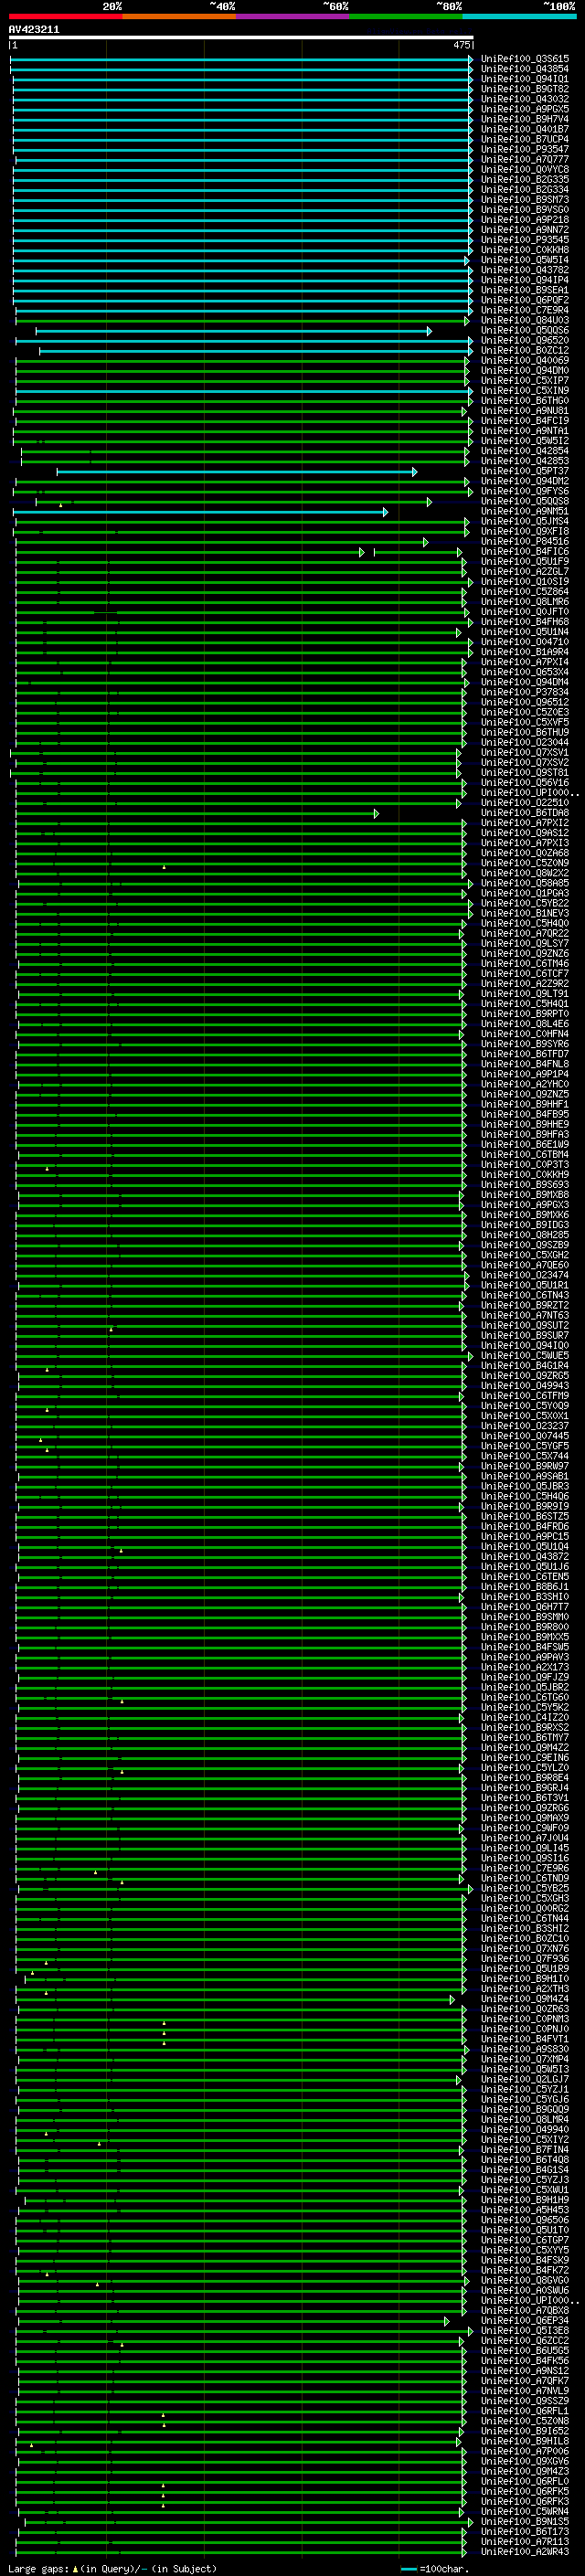Click hit label UniRef100_Q10SI9
This screenshot has width=585, height=2576.
[525, 582]
